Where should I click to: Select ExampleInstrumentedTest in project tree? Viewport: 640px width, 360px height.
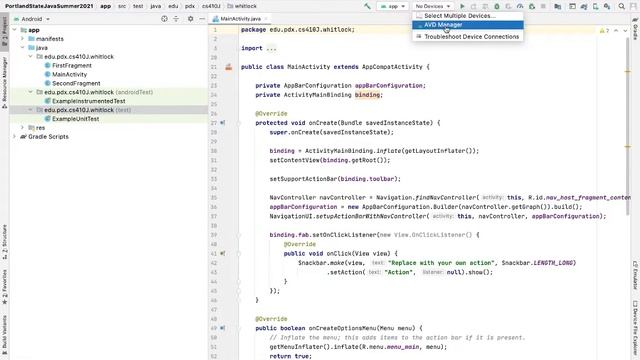[x=89, y=101]
